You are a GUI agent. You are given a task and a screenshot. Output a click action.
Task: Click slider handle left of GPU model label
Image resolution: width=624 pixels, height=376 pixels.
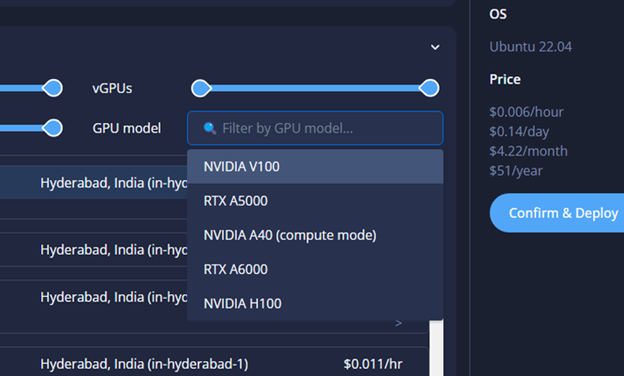tap(53, 128)
